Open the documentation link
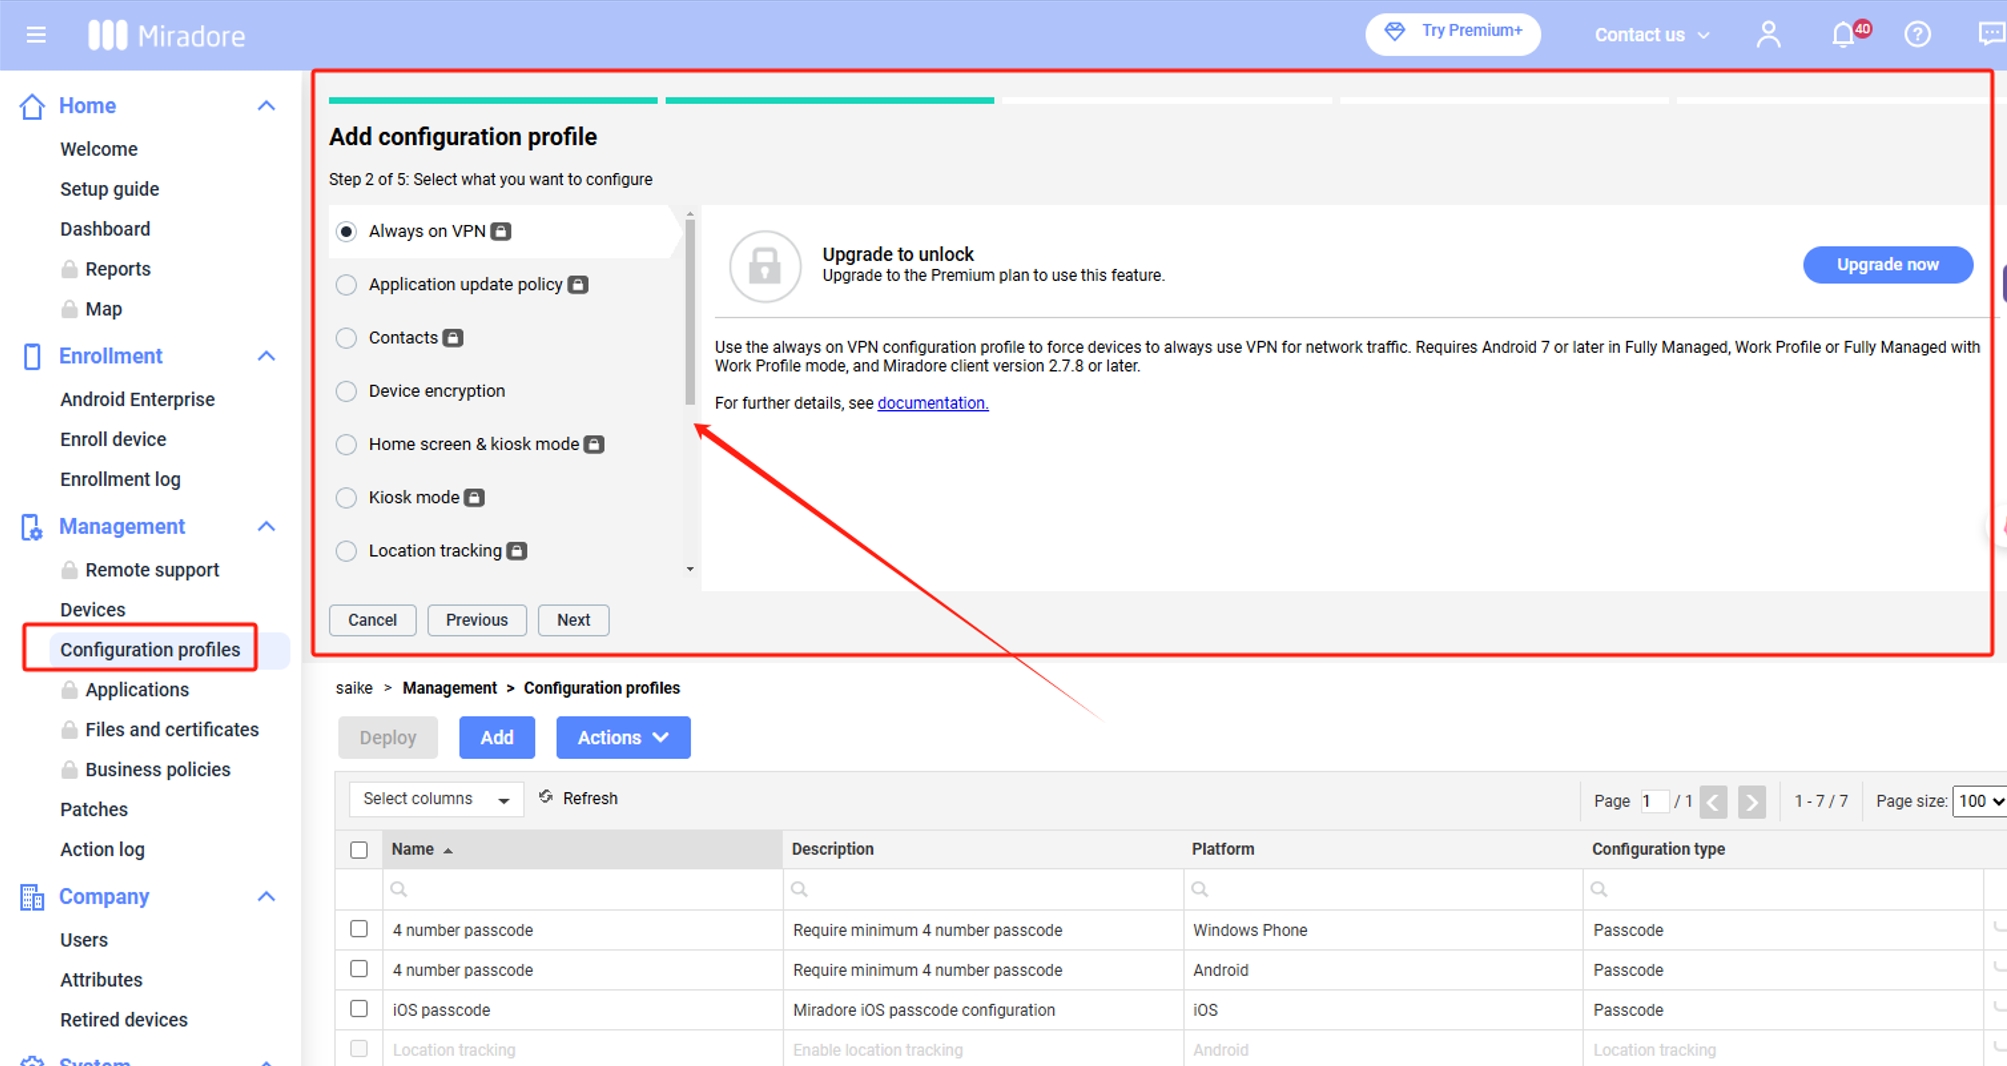The width and height of the screenshot is (2007, 1066). 932,403
